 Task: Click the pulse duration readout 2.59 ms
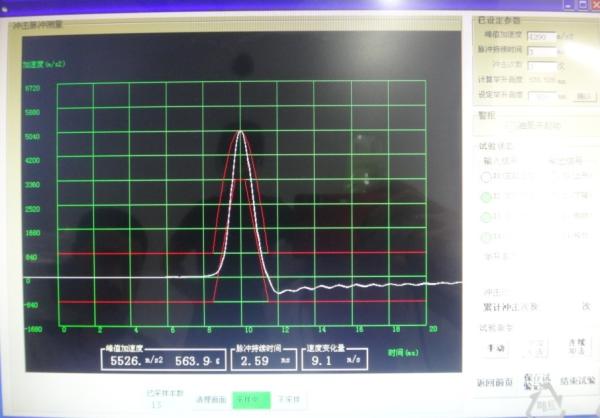pos(264,361)
